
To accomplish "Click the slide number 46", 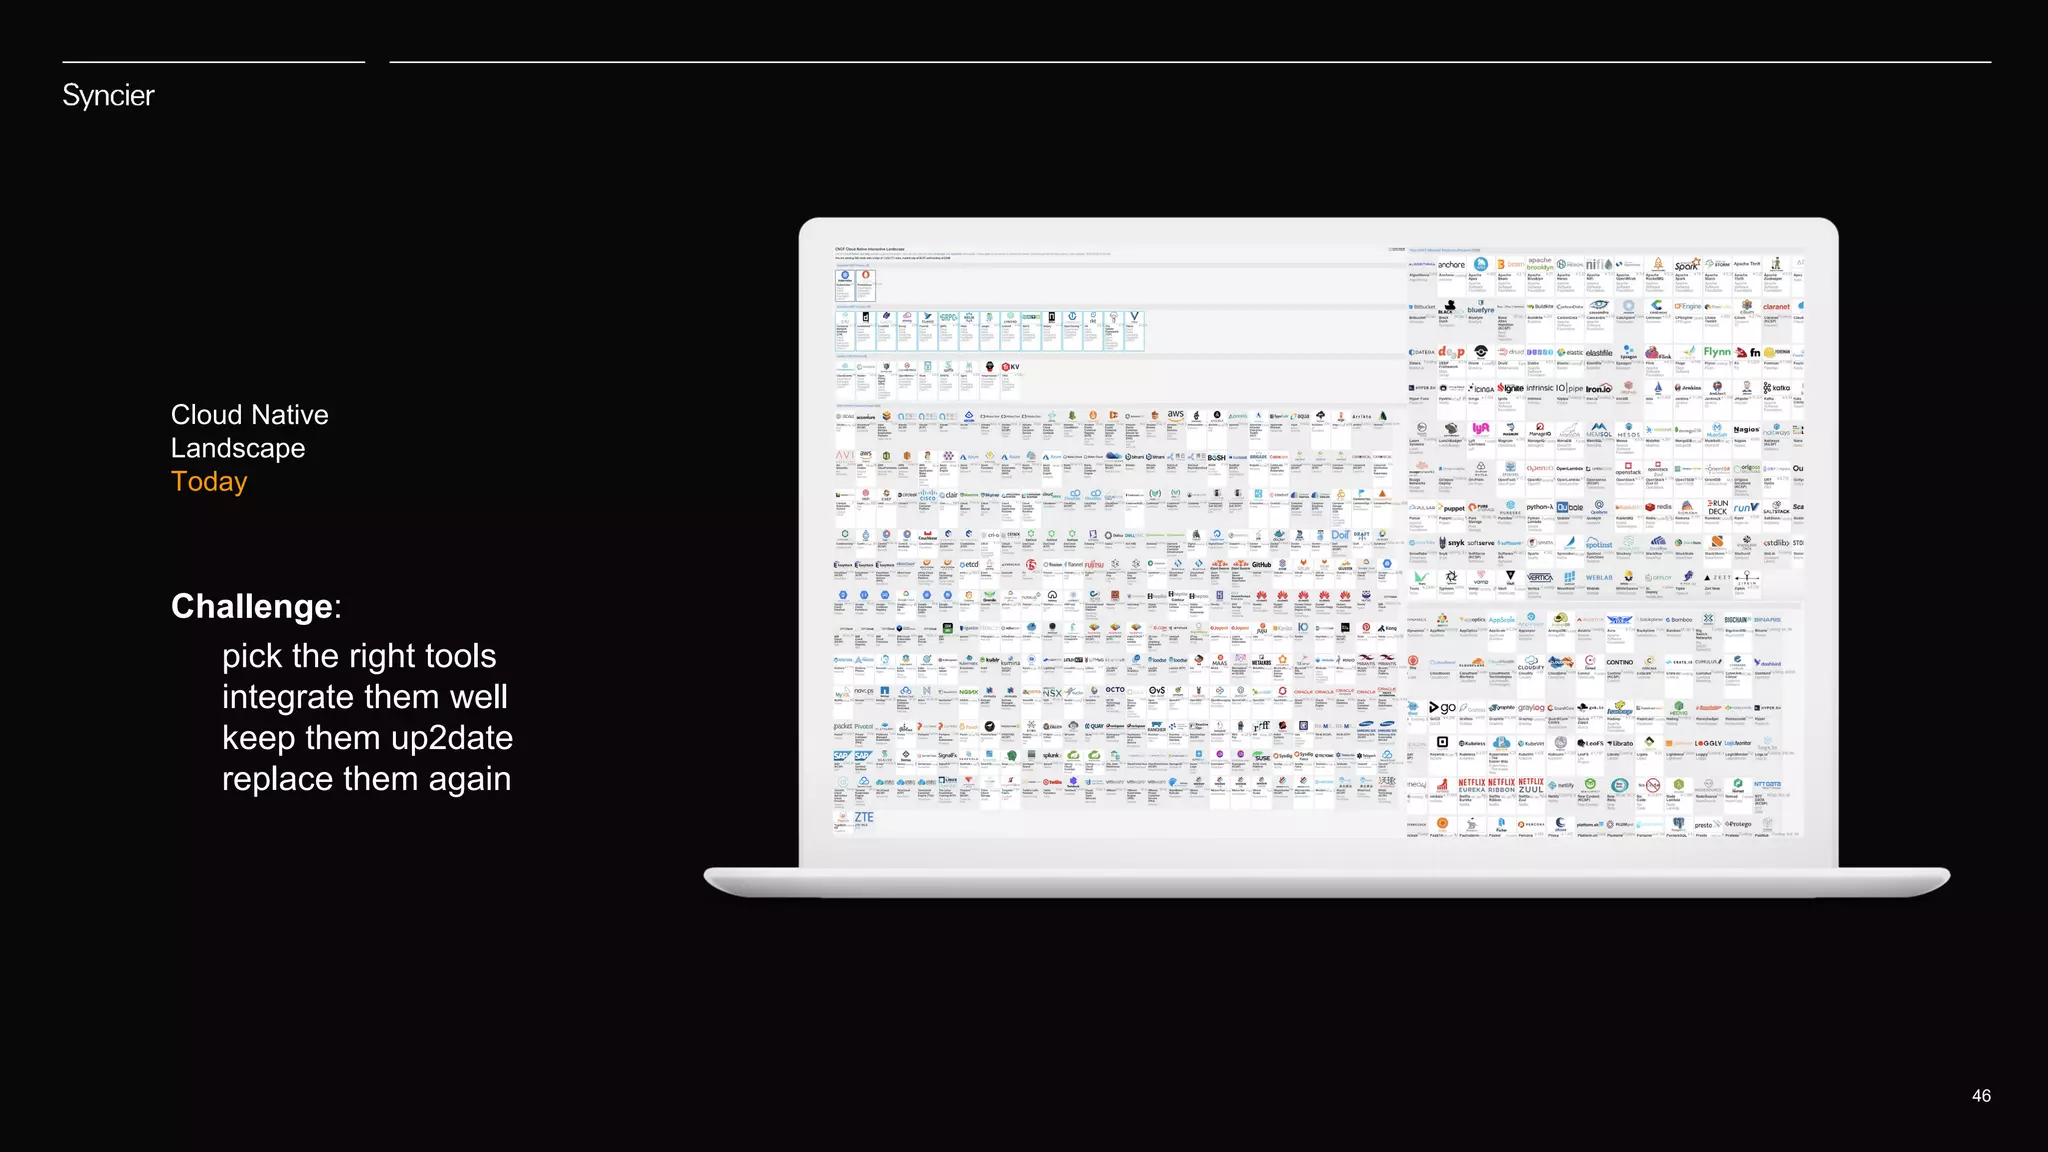I will (x=1980, y=1096).
